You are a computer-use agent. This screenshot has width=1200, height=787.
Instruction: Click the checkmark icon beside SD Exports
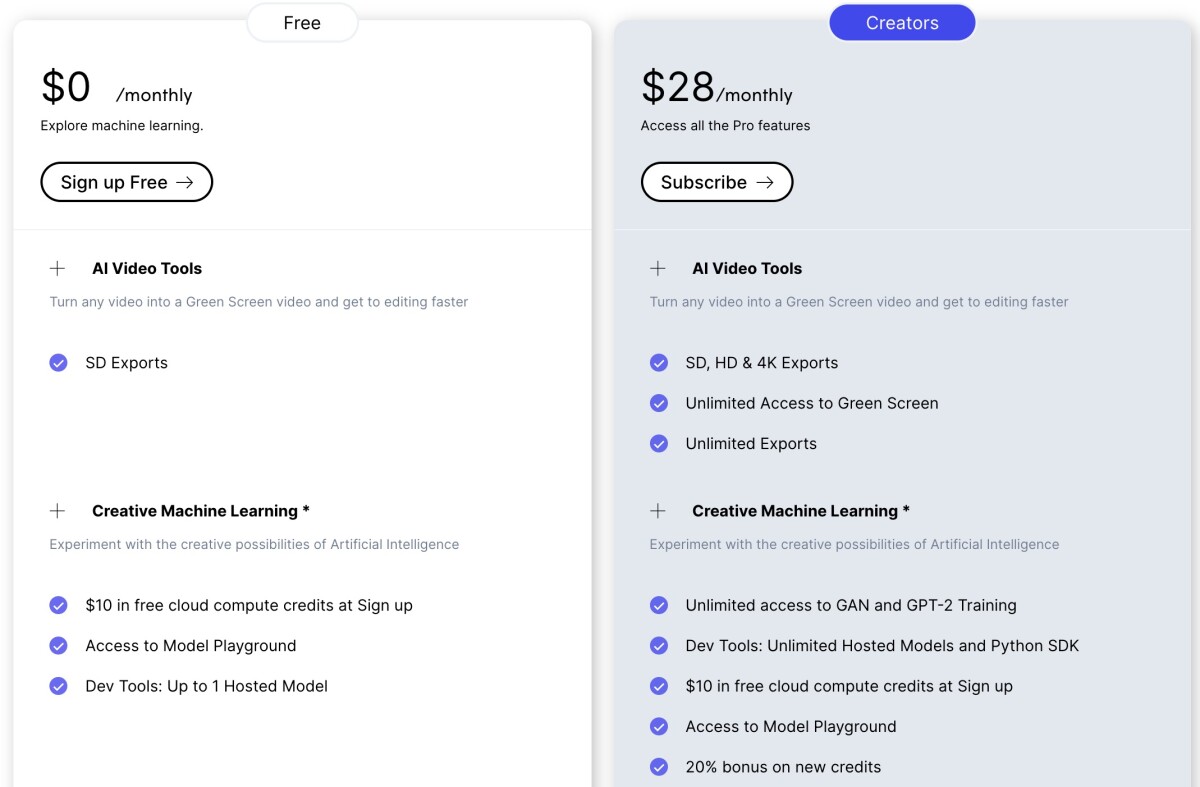coord(58,363)
